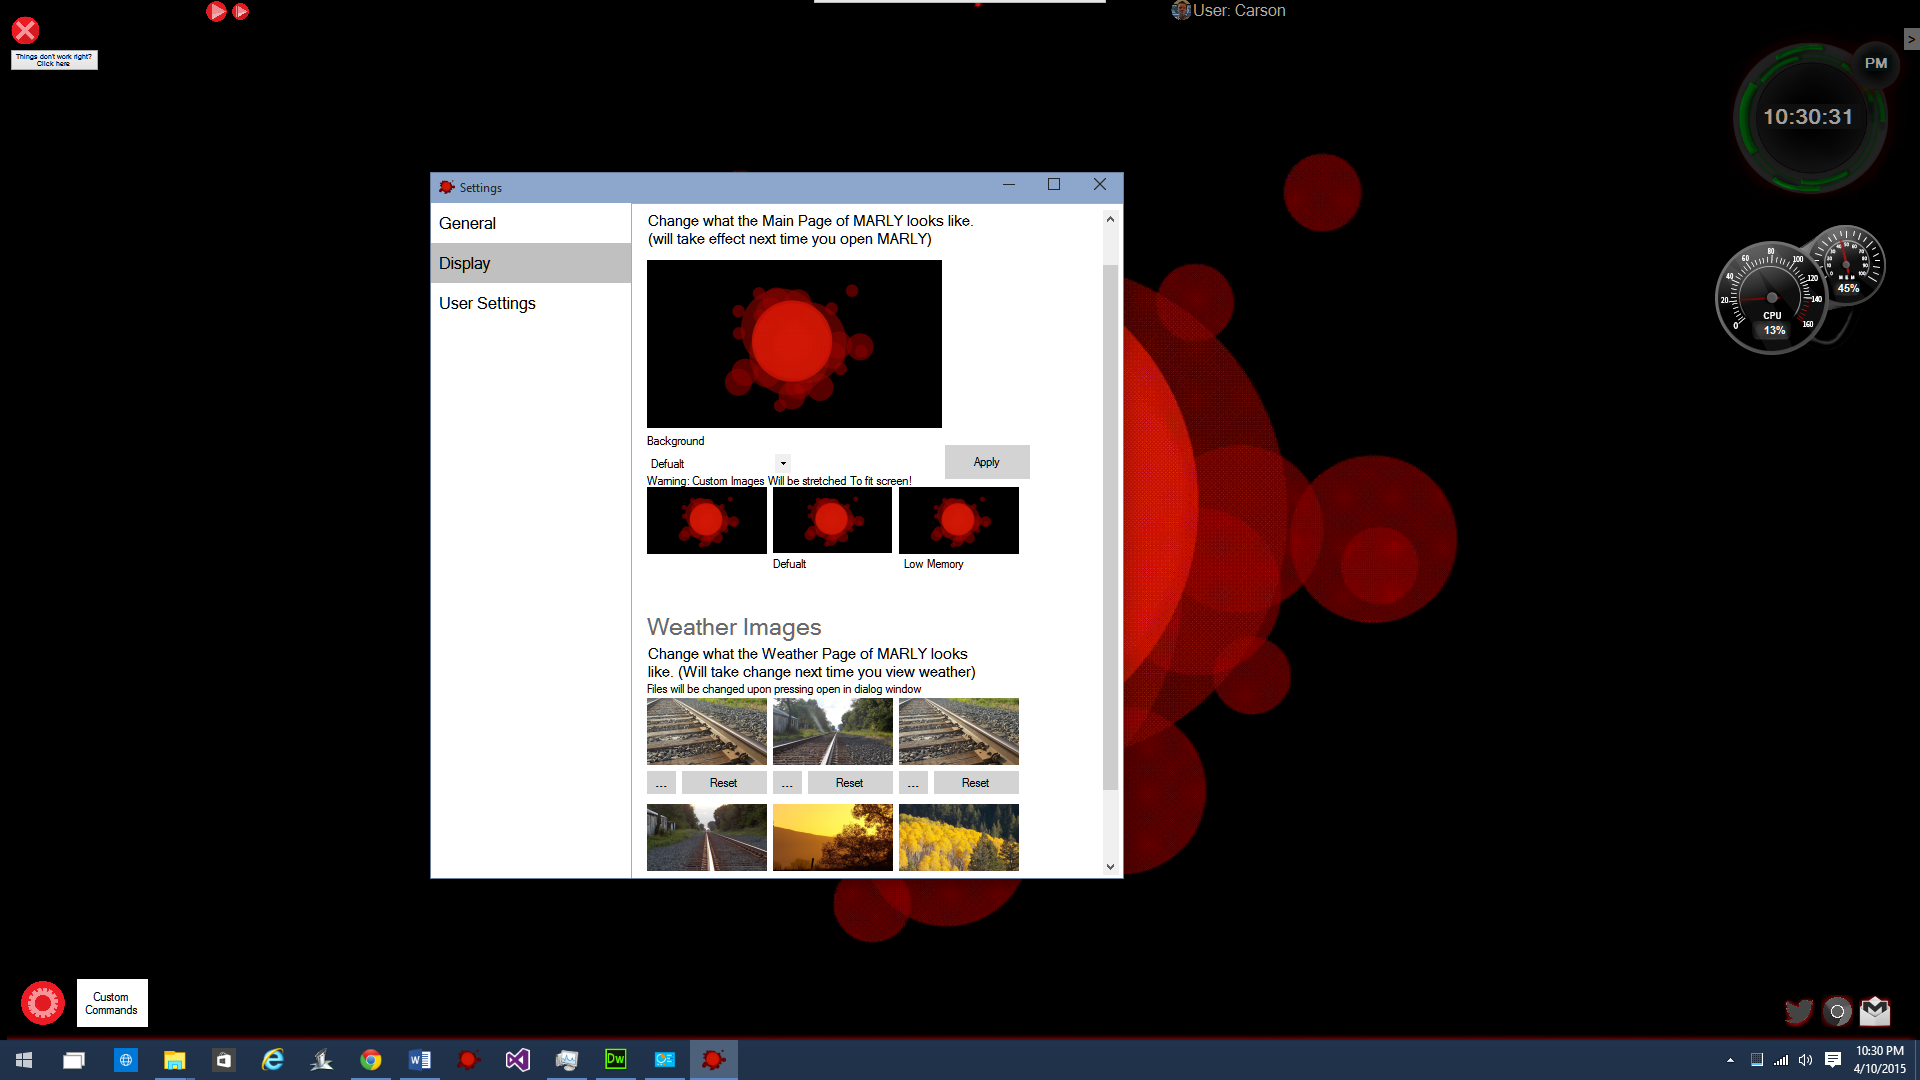The image size is (1920, 1080).
Task: Expand the top-right sidebar arrow
Action: 1911,40
